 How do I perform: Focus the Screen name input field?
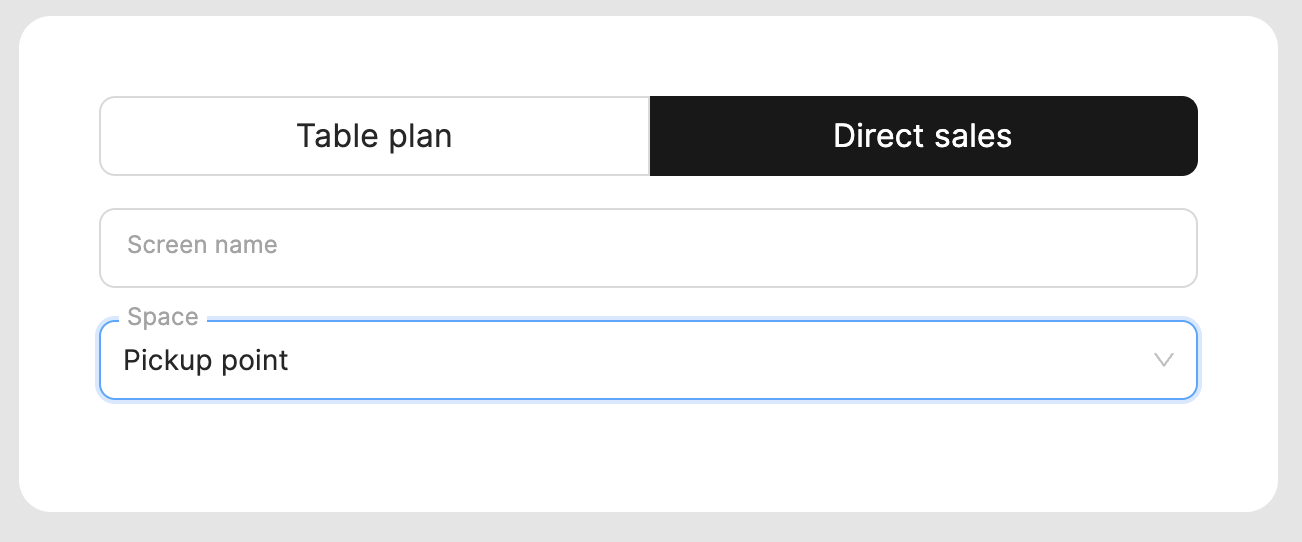pyautogui.click(x=648, y=248)
